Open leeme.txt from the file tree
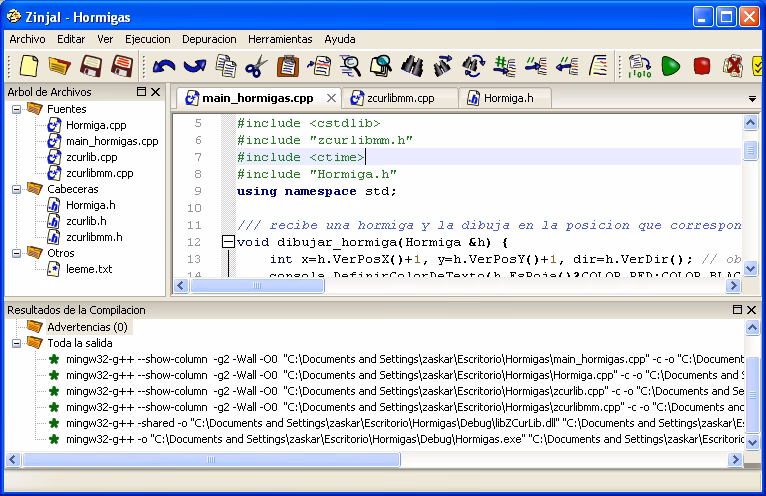The image size is (766, 496). click(x=89, y=269)
